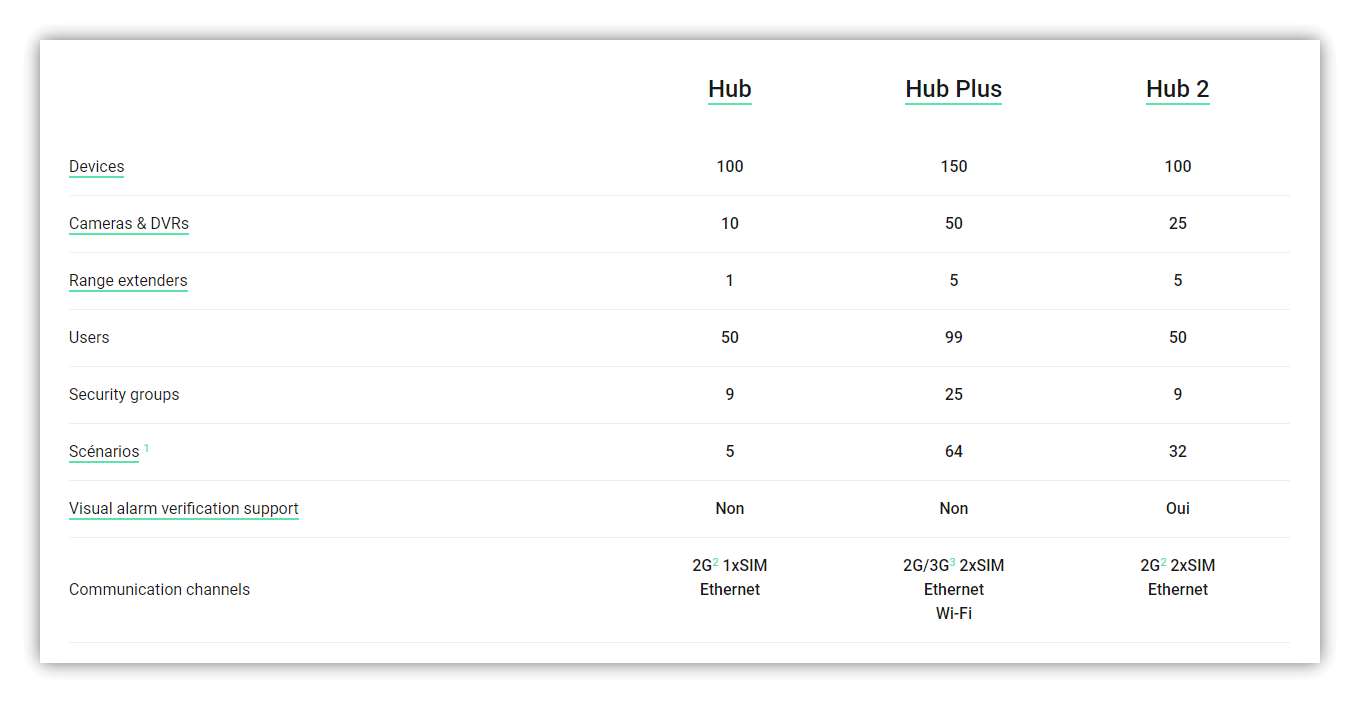This screenshot has height=703, width=1360.
Task: Click Hub Plus devices value 150
Action: [953, 167]
